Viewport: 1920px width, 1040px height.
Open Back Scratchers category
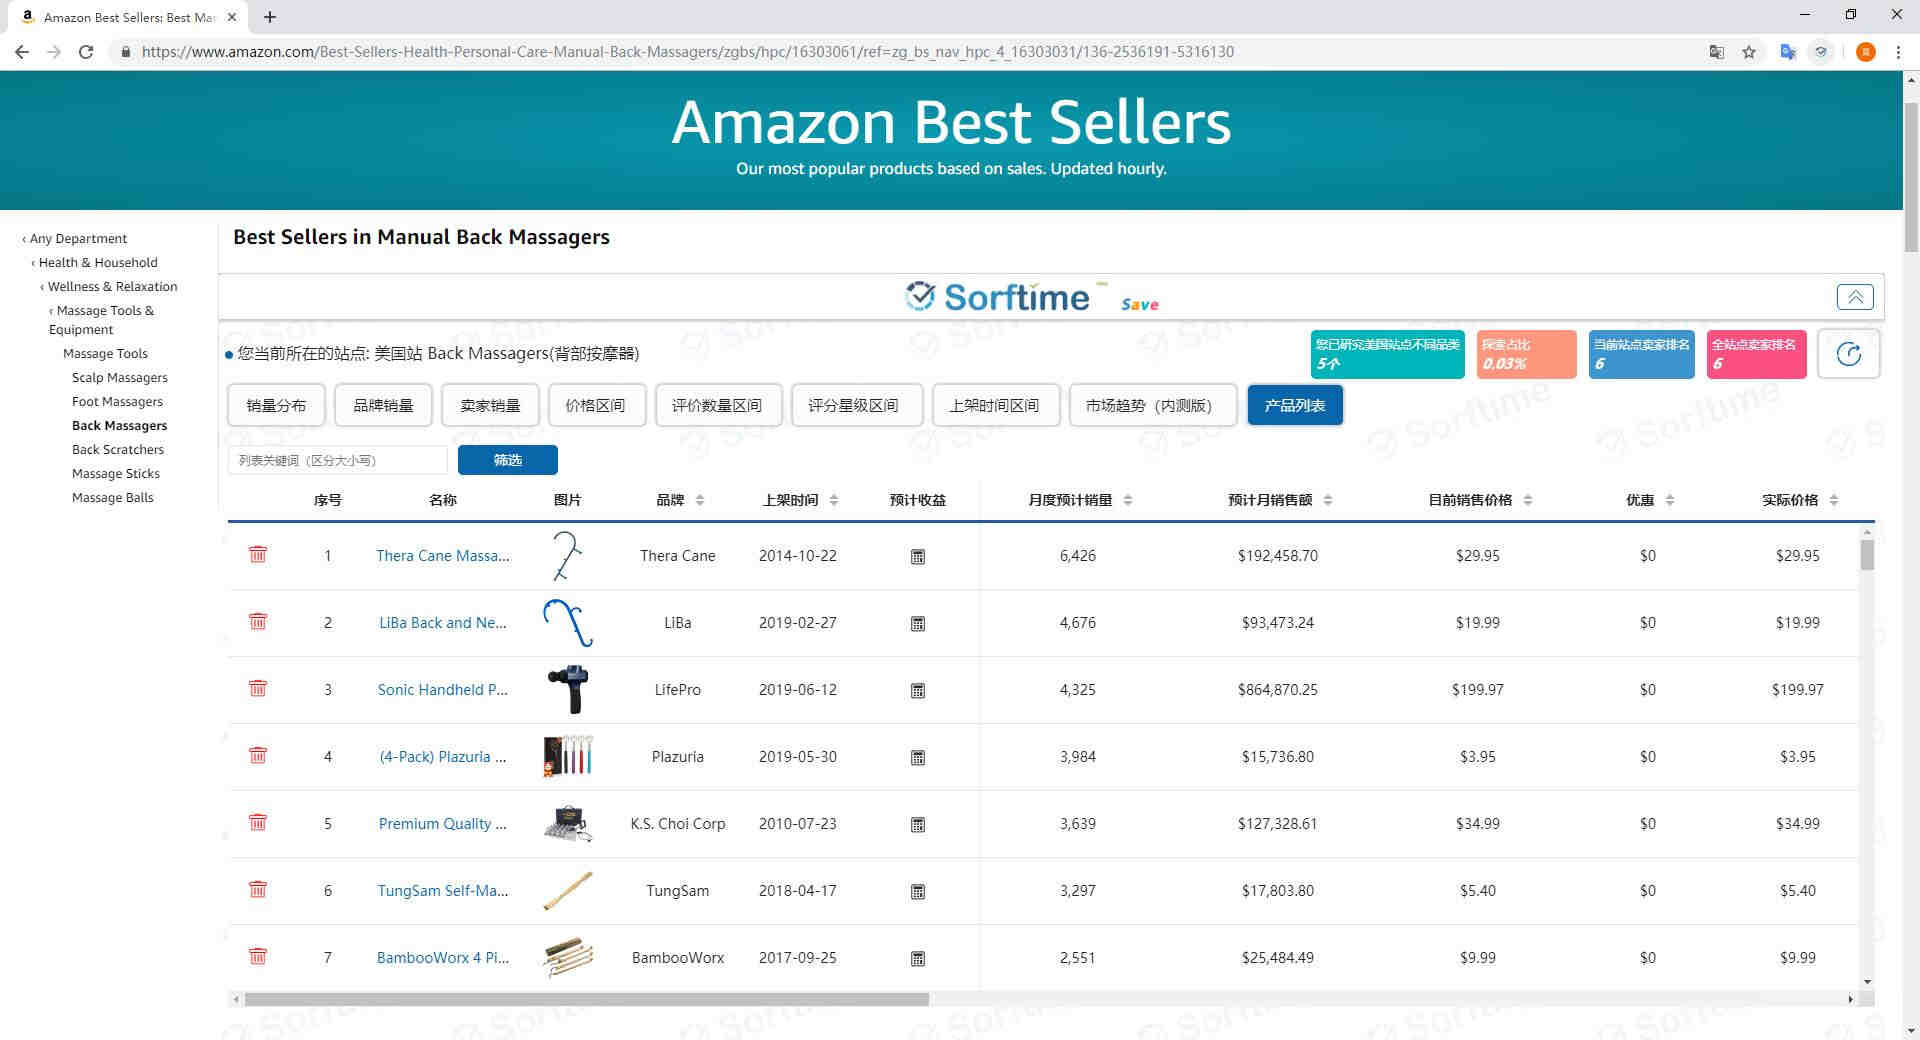tap(118, 449)
